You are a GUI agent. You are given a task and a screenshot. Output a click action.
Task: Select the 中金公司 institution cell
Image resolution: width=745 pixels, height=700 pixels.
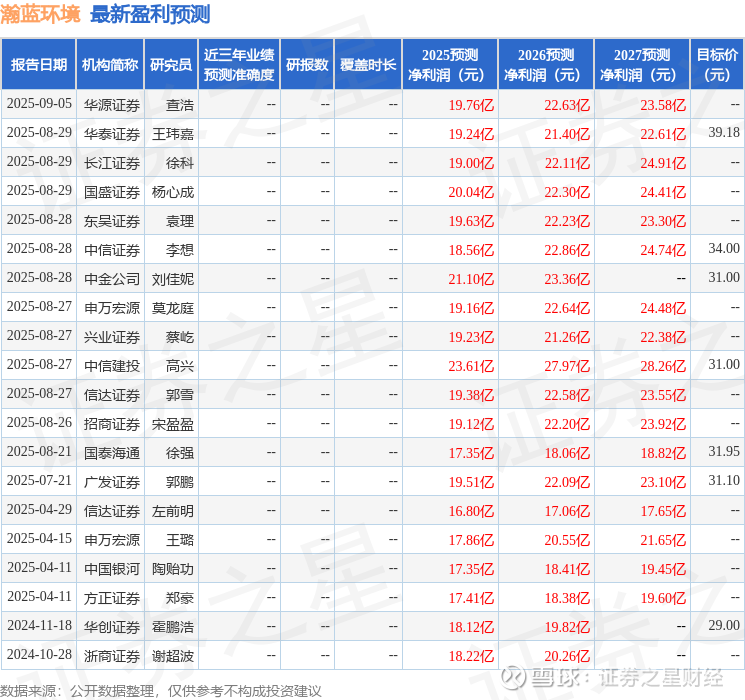[x=112, y=279]
